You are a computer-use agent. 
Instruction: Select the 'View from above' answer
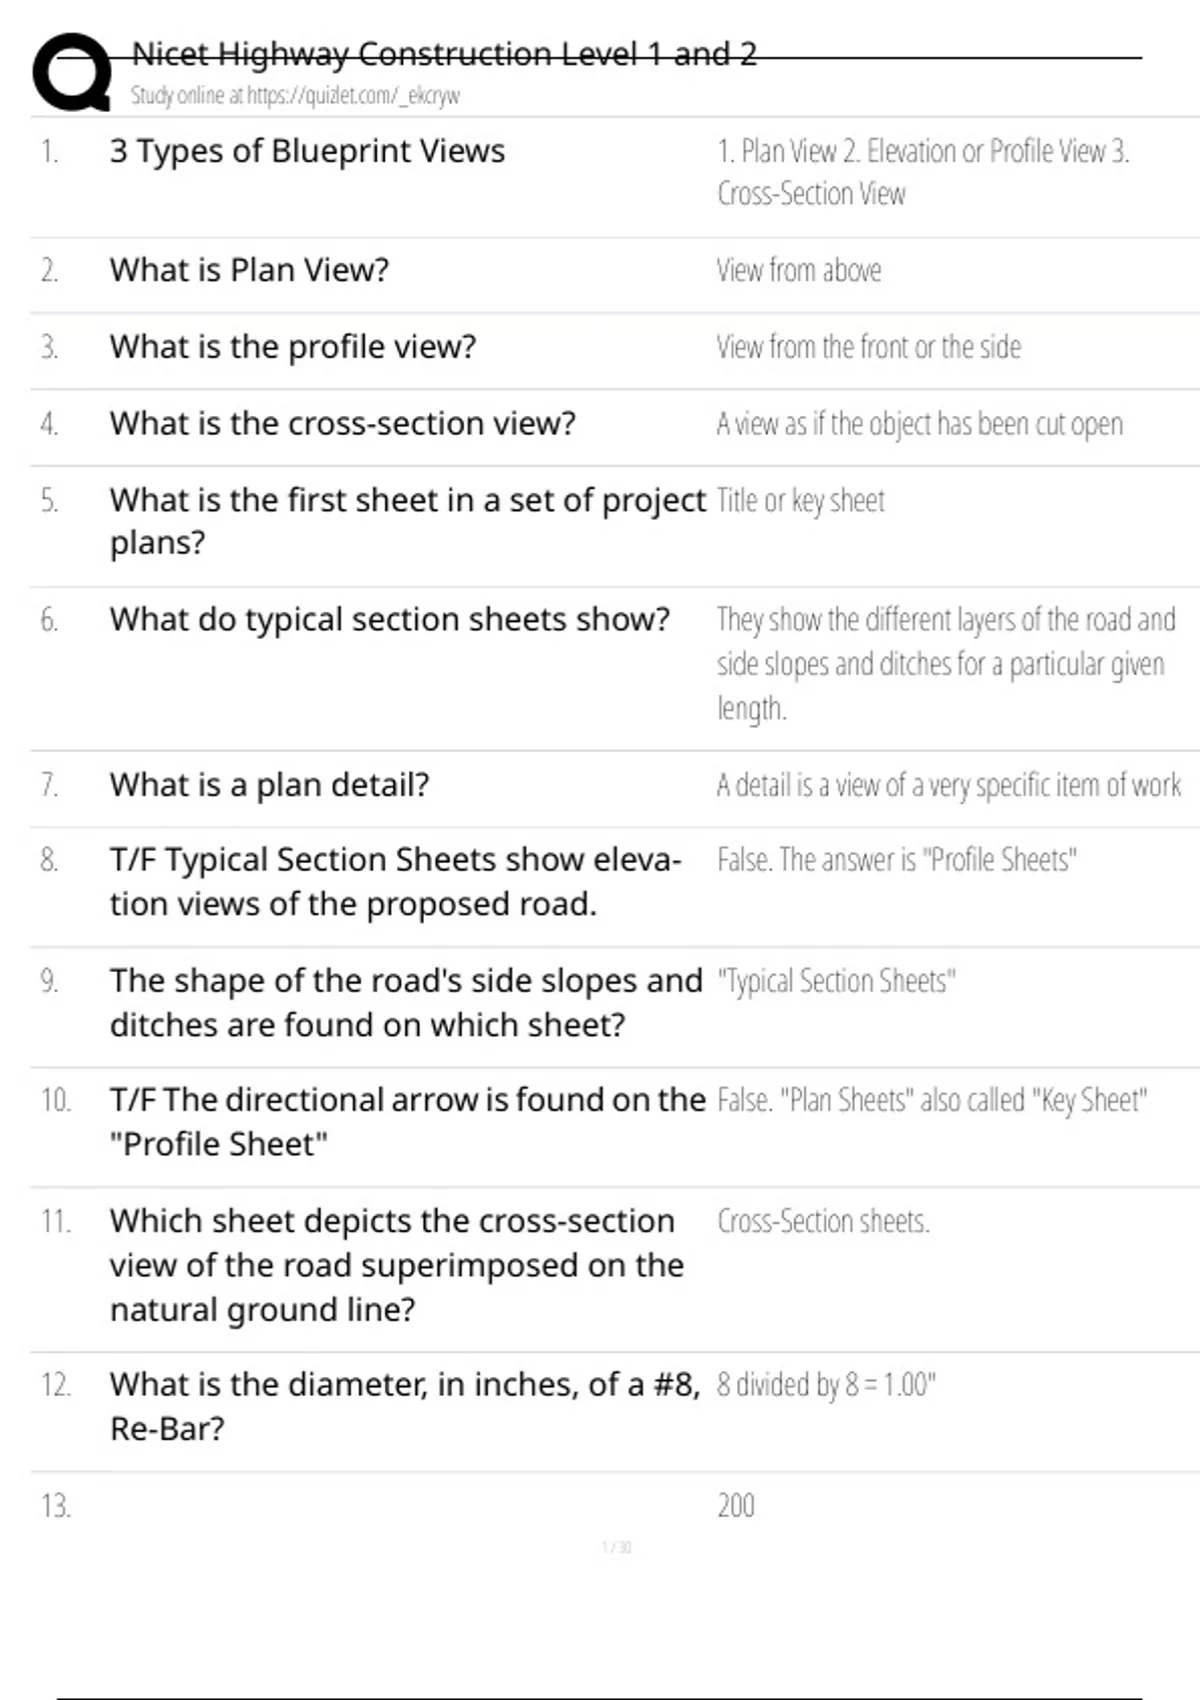click(x=798, y=270)
